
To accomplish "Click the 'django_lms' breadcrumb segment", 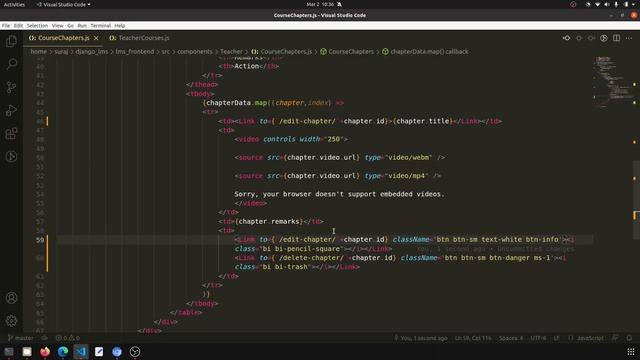I will click(x=92, y=51).
